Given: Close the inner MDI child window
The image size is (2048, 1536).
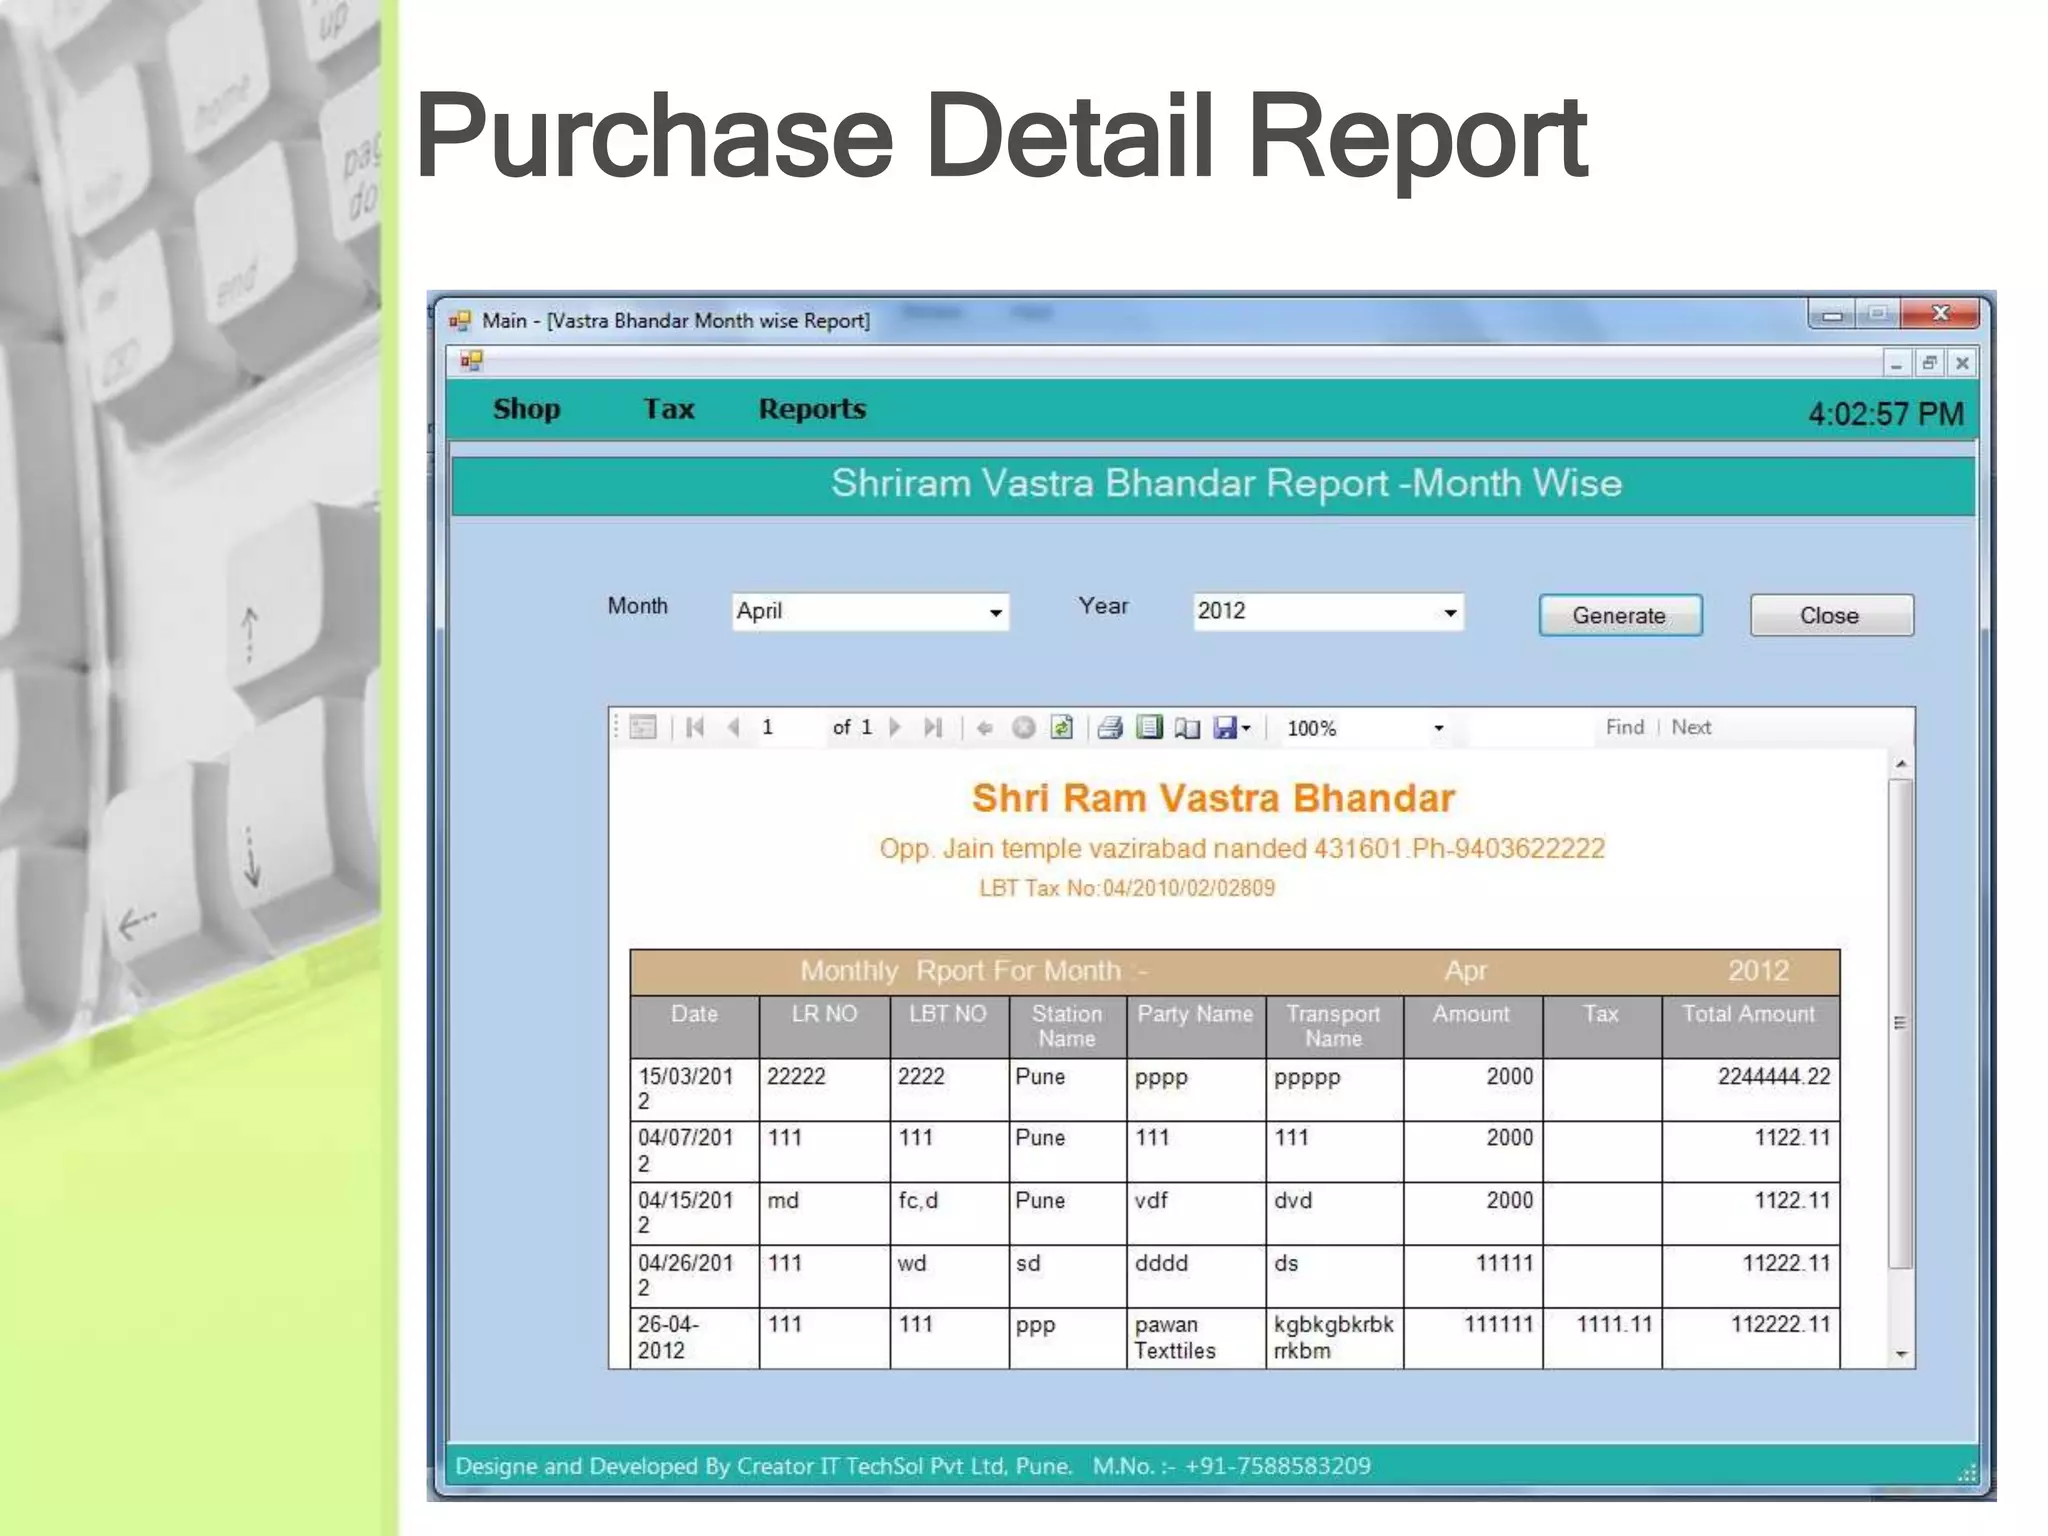Looking at the screenshot, I should pyautogui.click(x=1962, y=363).
